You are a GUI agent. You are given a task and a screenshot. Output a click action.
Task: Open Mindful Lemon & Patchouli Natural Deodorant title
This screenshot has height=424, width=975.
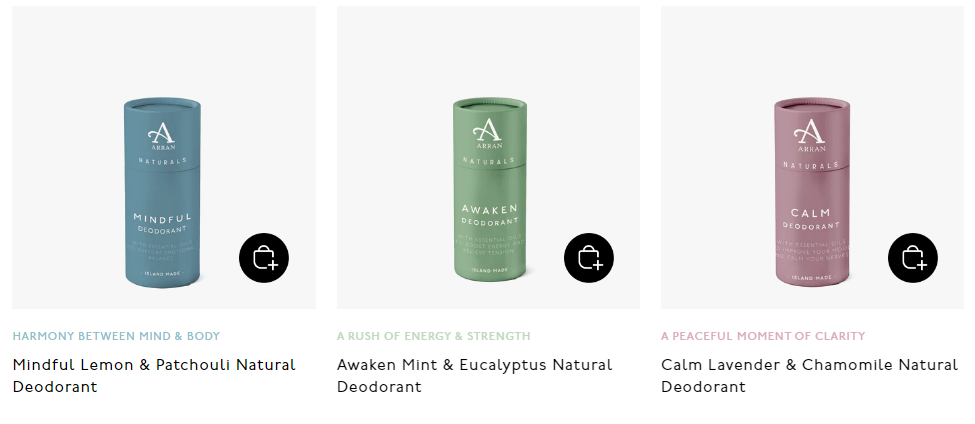(x=154, y=376)
